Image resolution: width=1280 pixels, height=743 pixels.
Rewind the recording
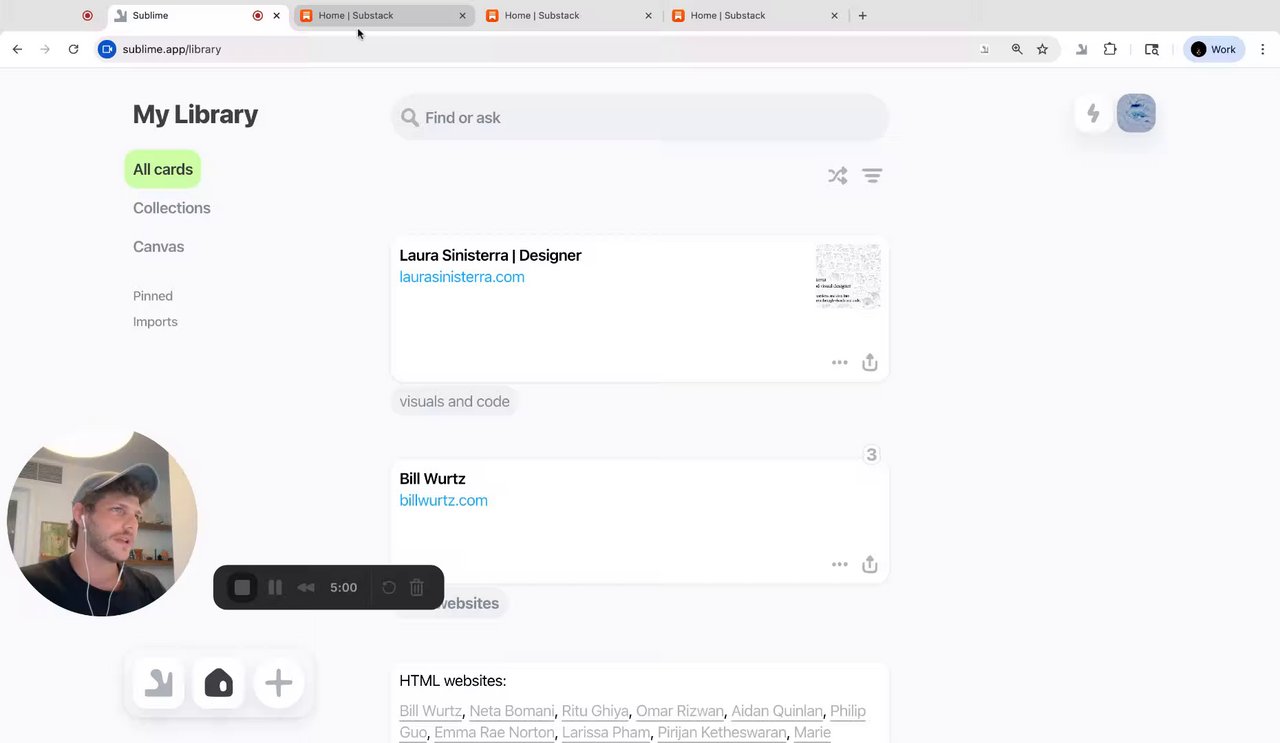pos(306,588)
